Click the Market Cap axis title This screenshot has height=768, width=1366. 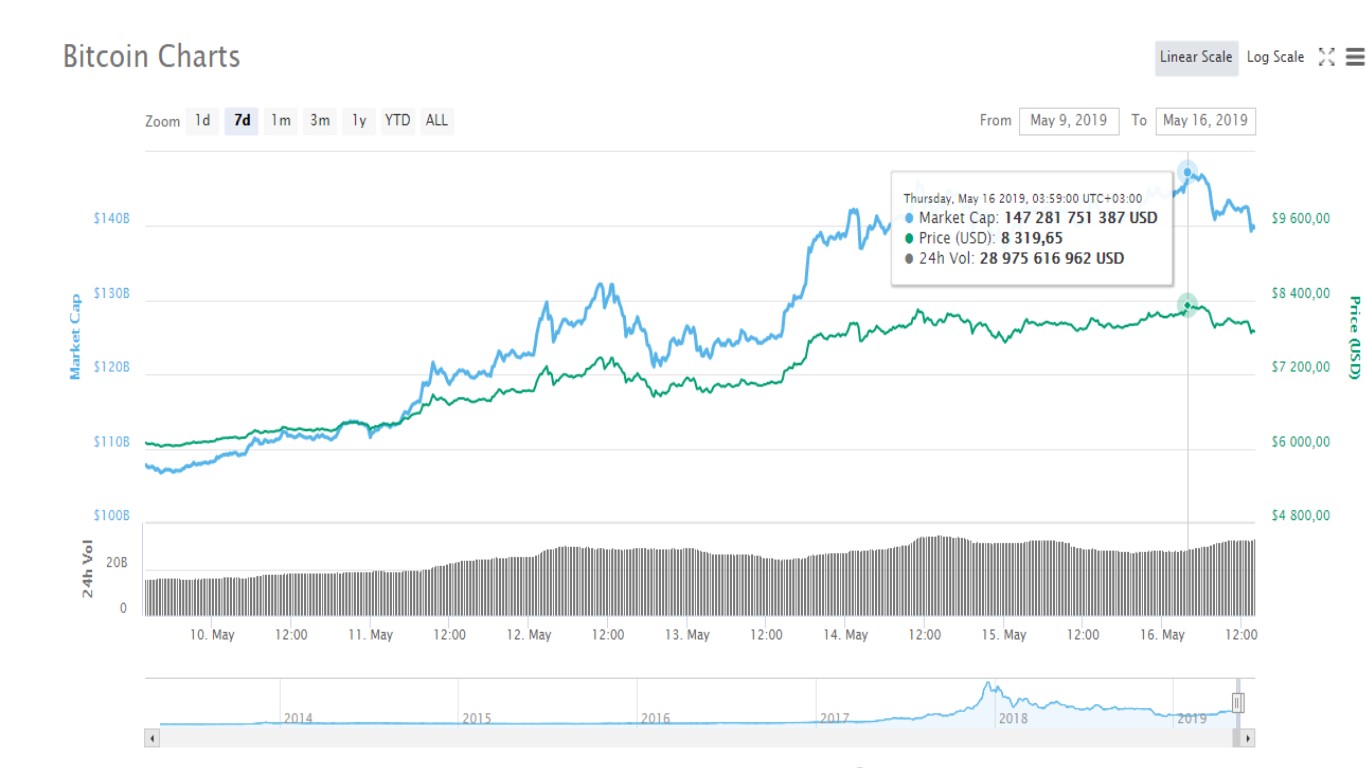[75, 337]
